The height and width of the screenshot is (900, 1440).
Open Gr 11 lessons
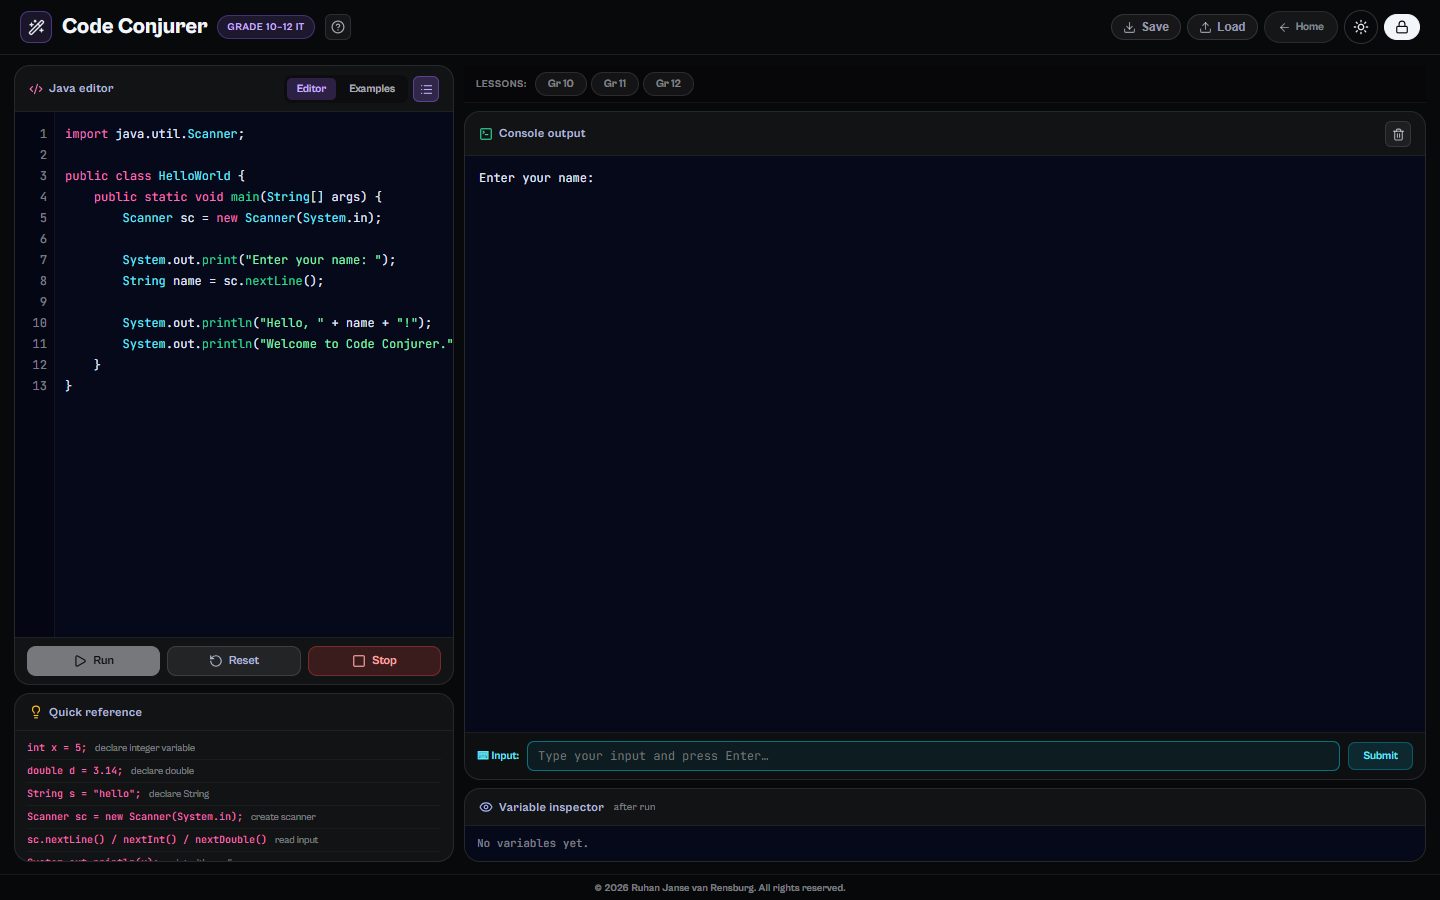pos(615,84)
